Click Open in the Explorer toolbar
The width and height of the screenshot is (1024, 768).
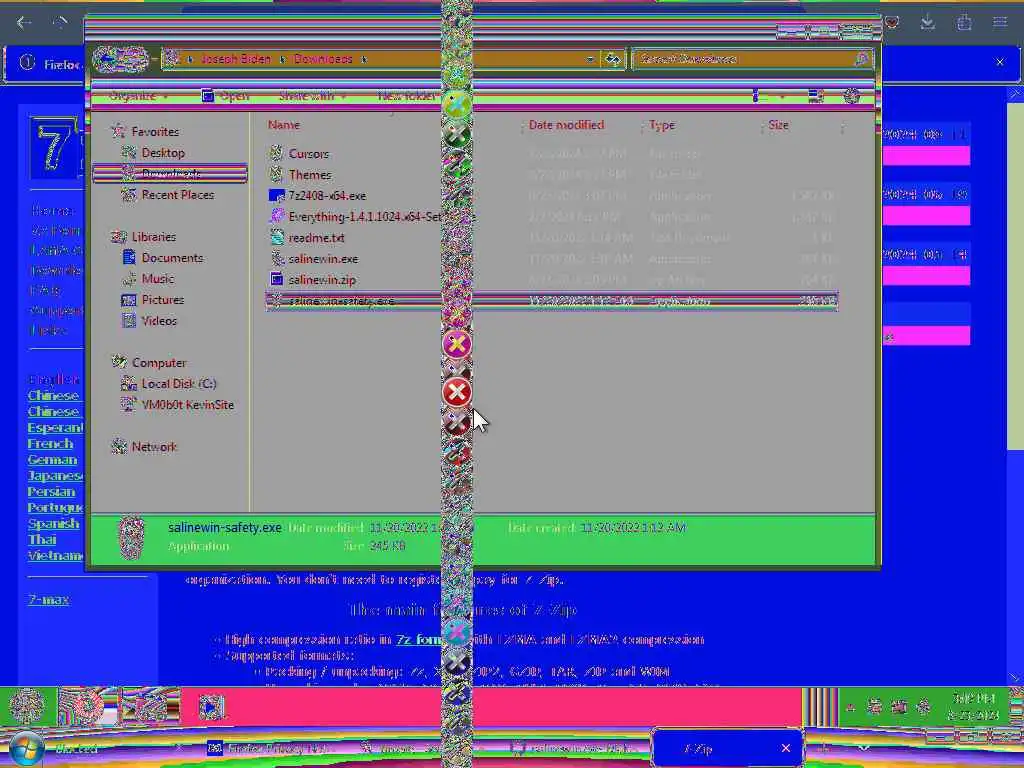click(226, 96)
